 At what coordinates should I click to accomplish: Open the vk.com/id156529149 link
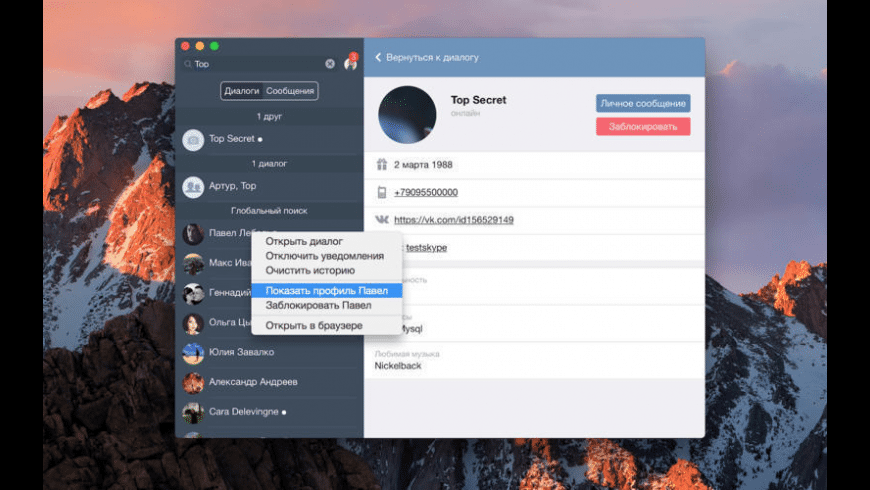coord(453,220)
